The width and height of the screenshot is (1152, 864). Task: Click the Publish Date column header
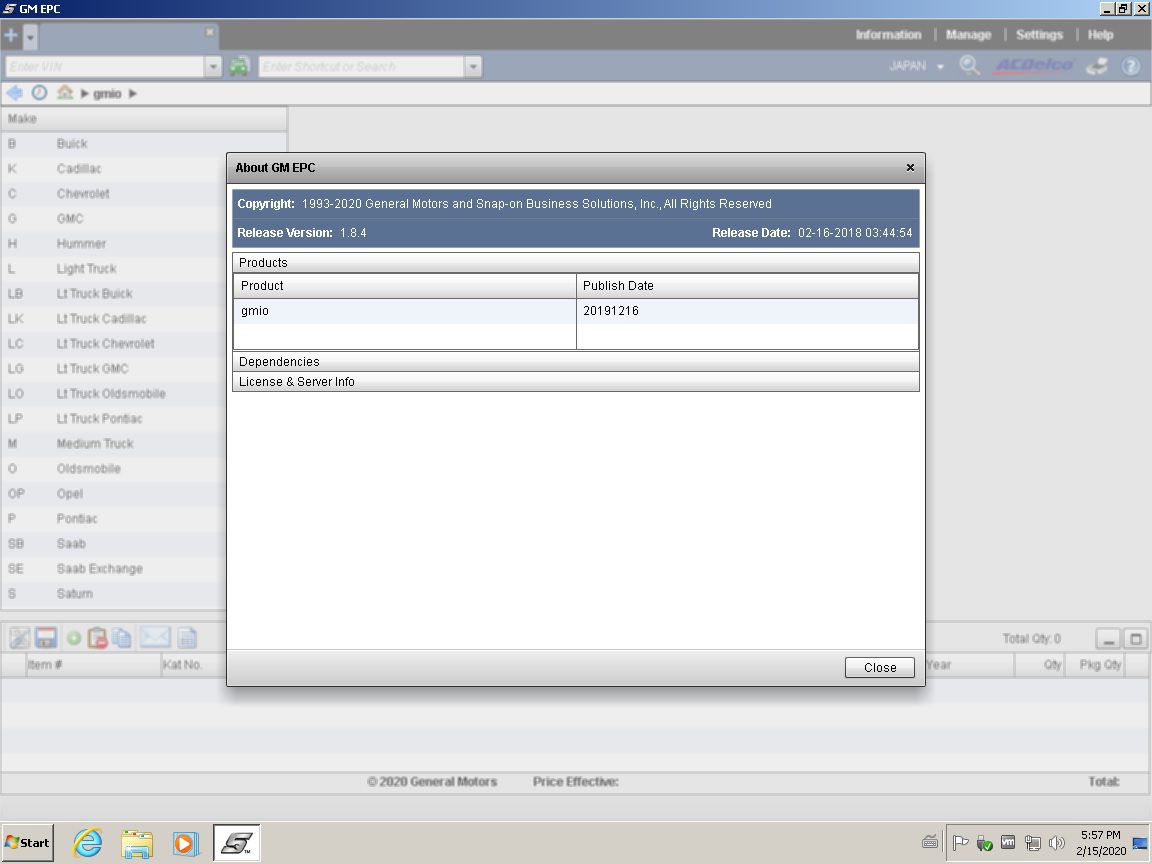pyautogui.click(x=747, y=286)
